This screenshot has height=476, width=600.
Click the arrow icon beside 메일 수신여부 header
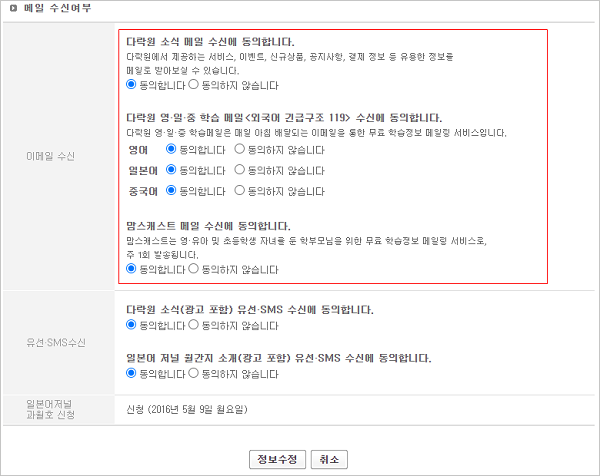[11, 8]
